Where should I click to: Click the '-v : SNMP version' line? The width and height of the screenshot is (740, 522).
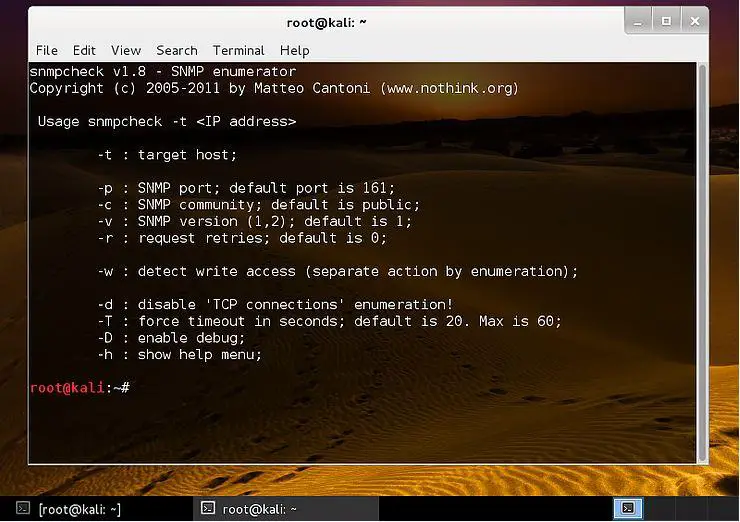pyautogui.click(x=254, y=221)
